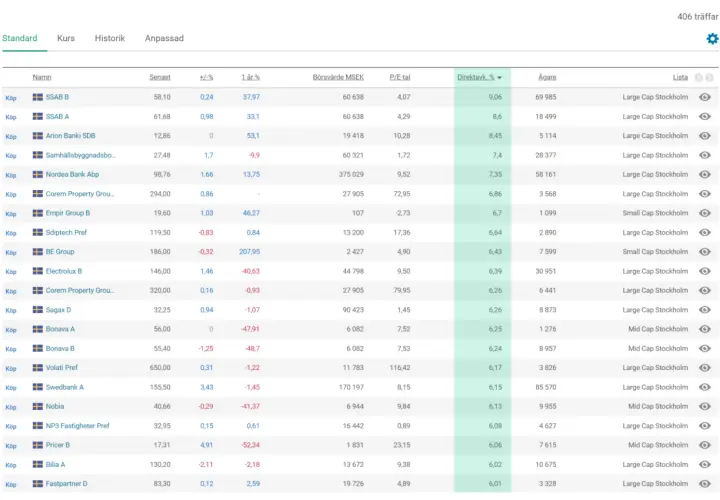Viewport: 720px width, 500px height.
Task: Click eye icon in Bonava A row
Action: pos(705,329)
